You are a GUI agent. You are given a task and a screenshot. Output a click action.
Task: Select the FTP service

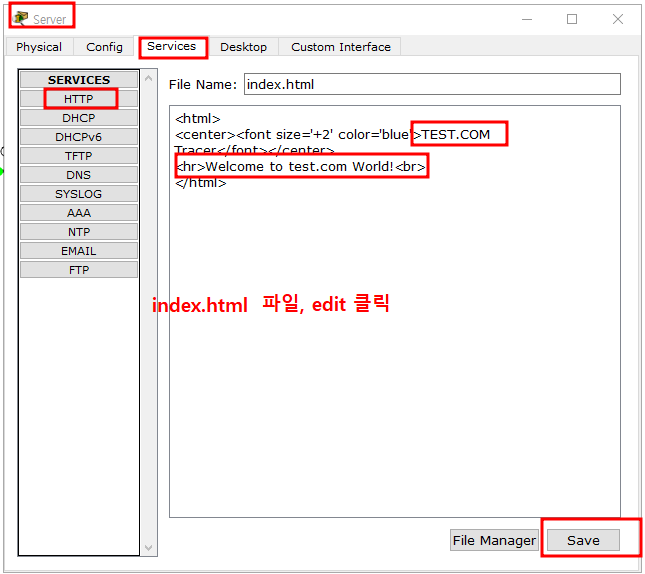pyautogui.click(x=79, y=269)
